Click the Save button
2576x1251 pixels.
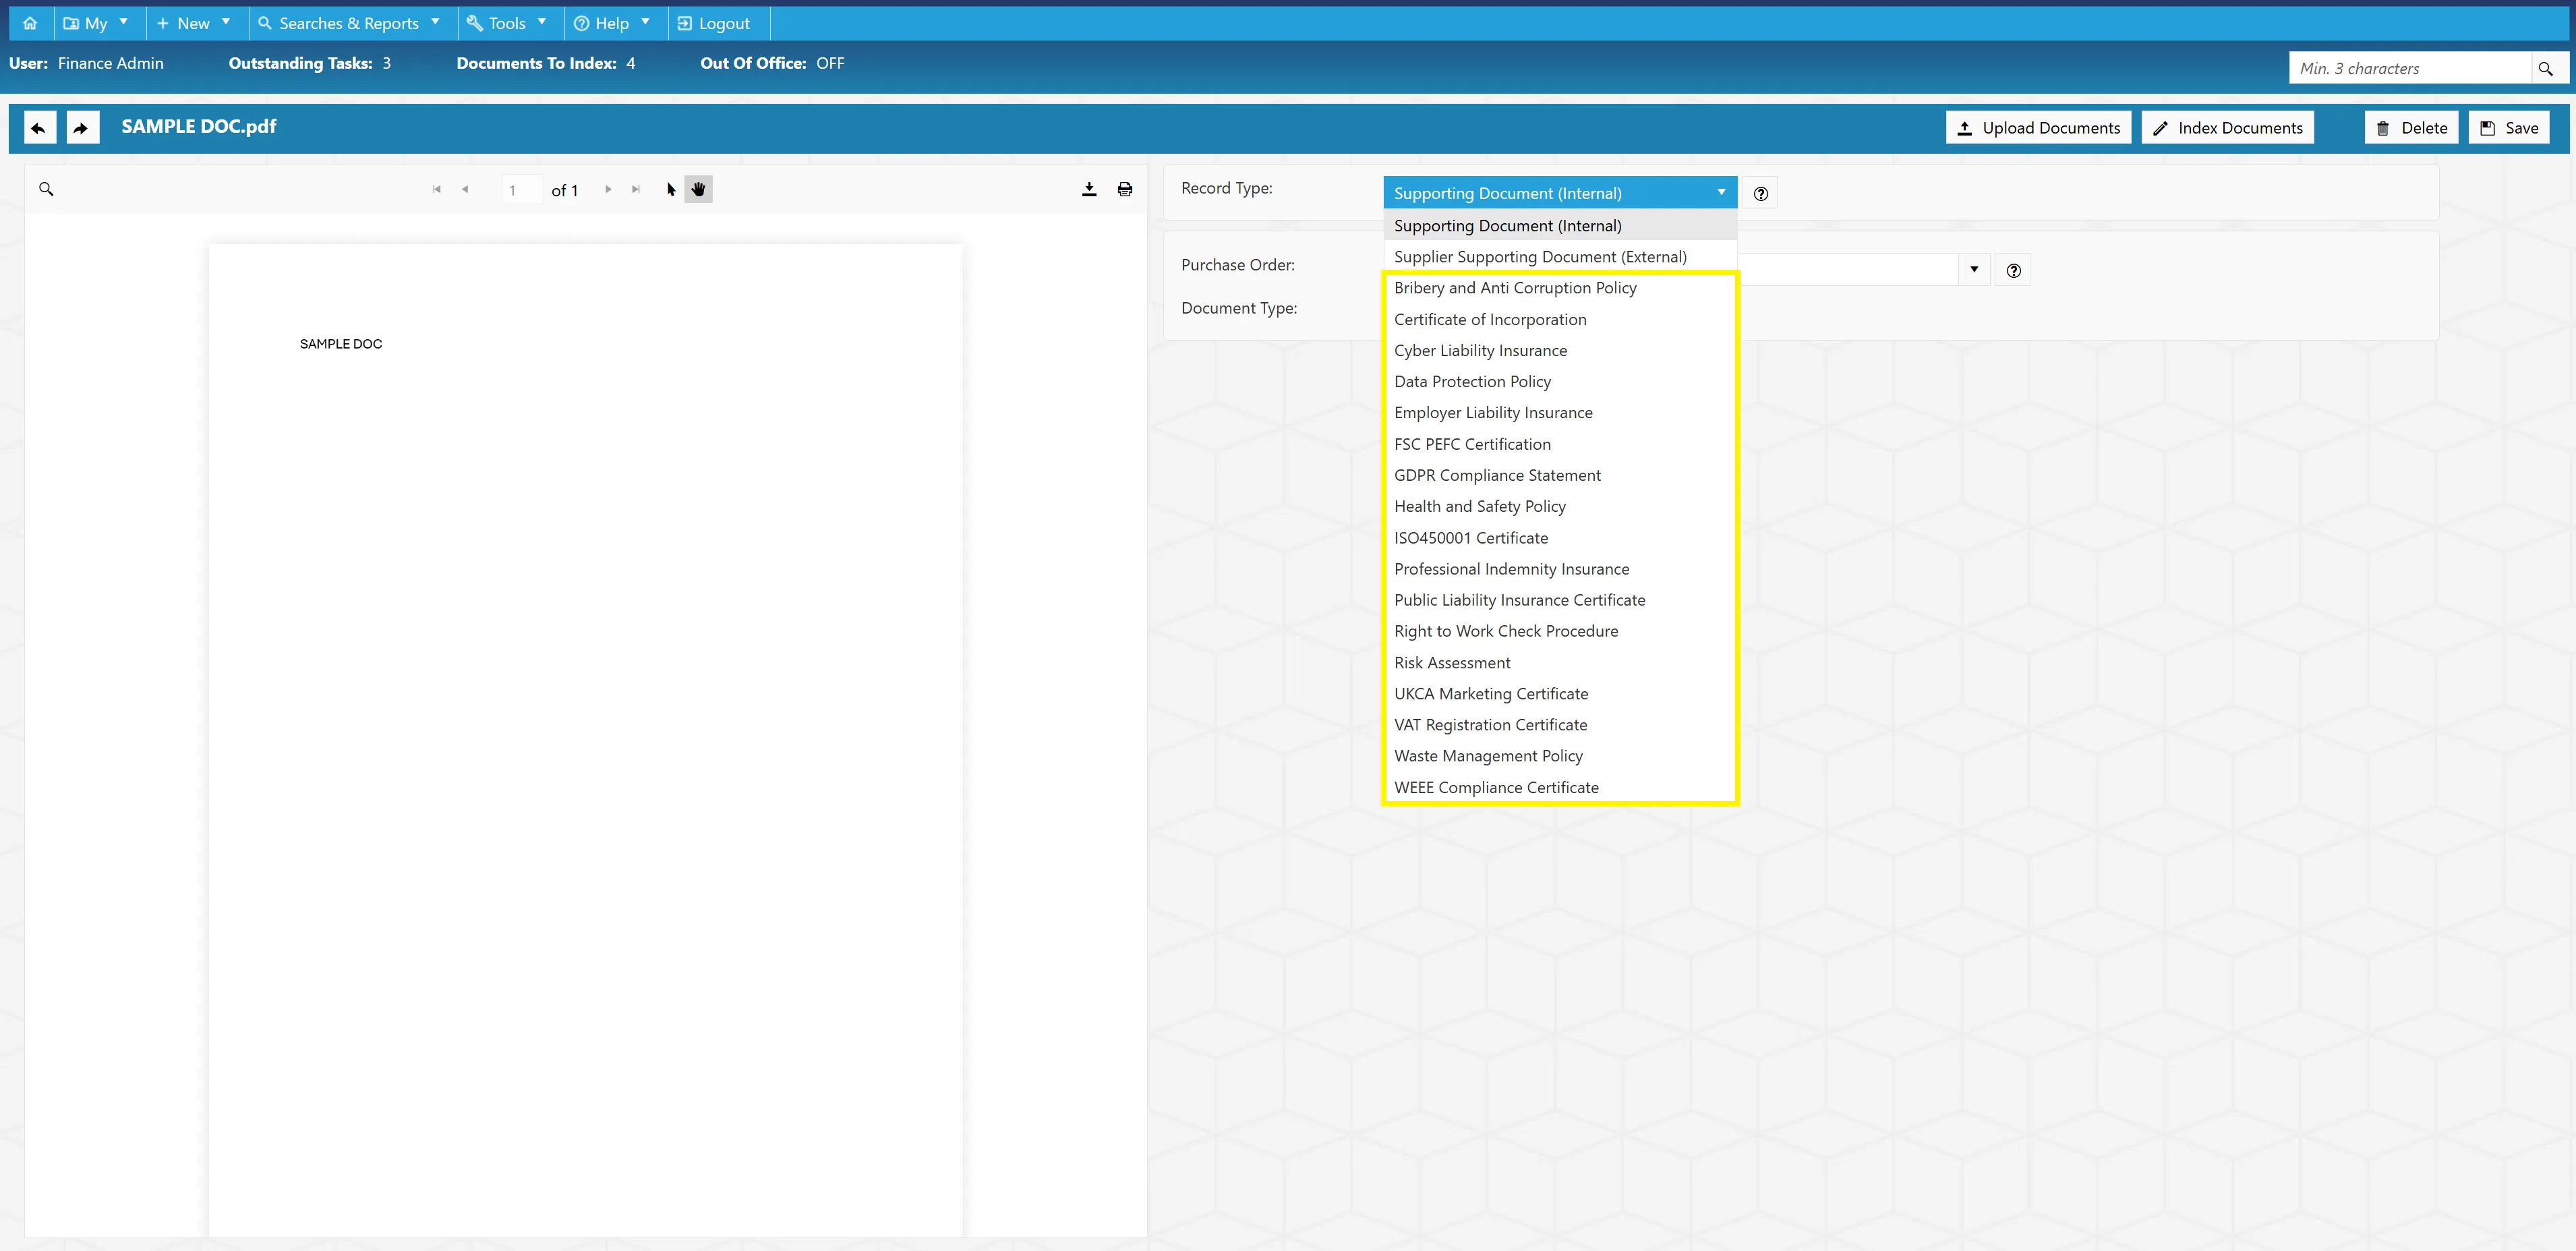(2509, 127)
